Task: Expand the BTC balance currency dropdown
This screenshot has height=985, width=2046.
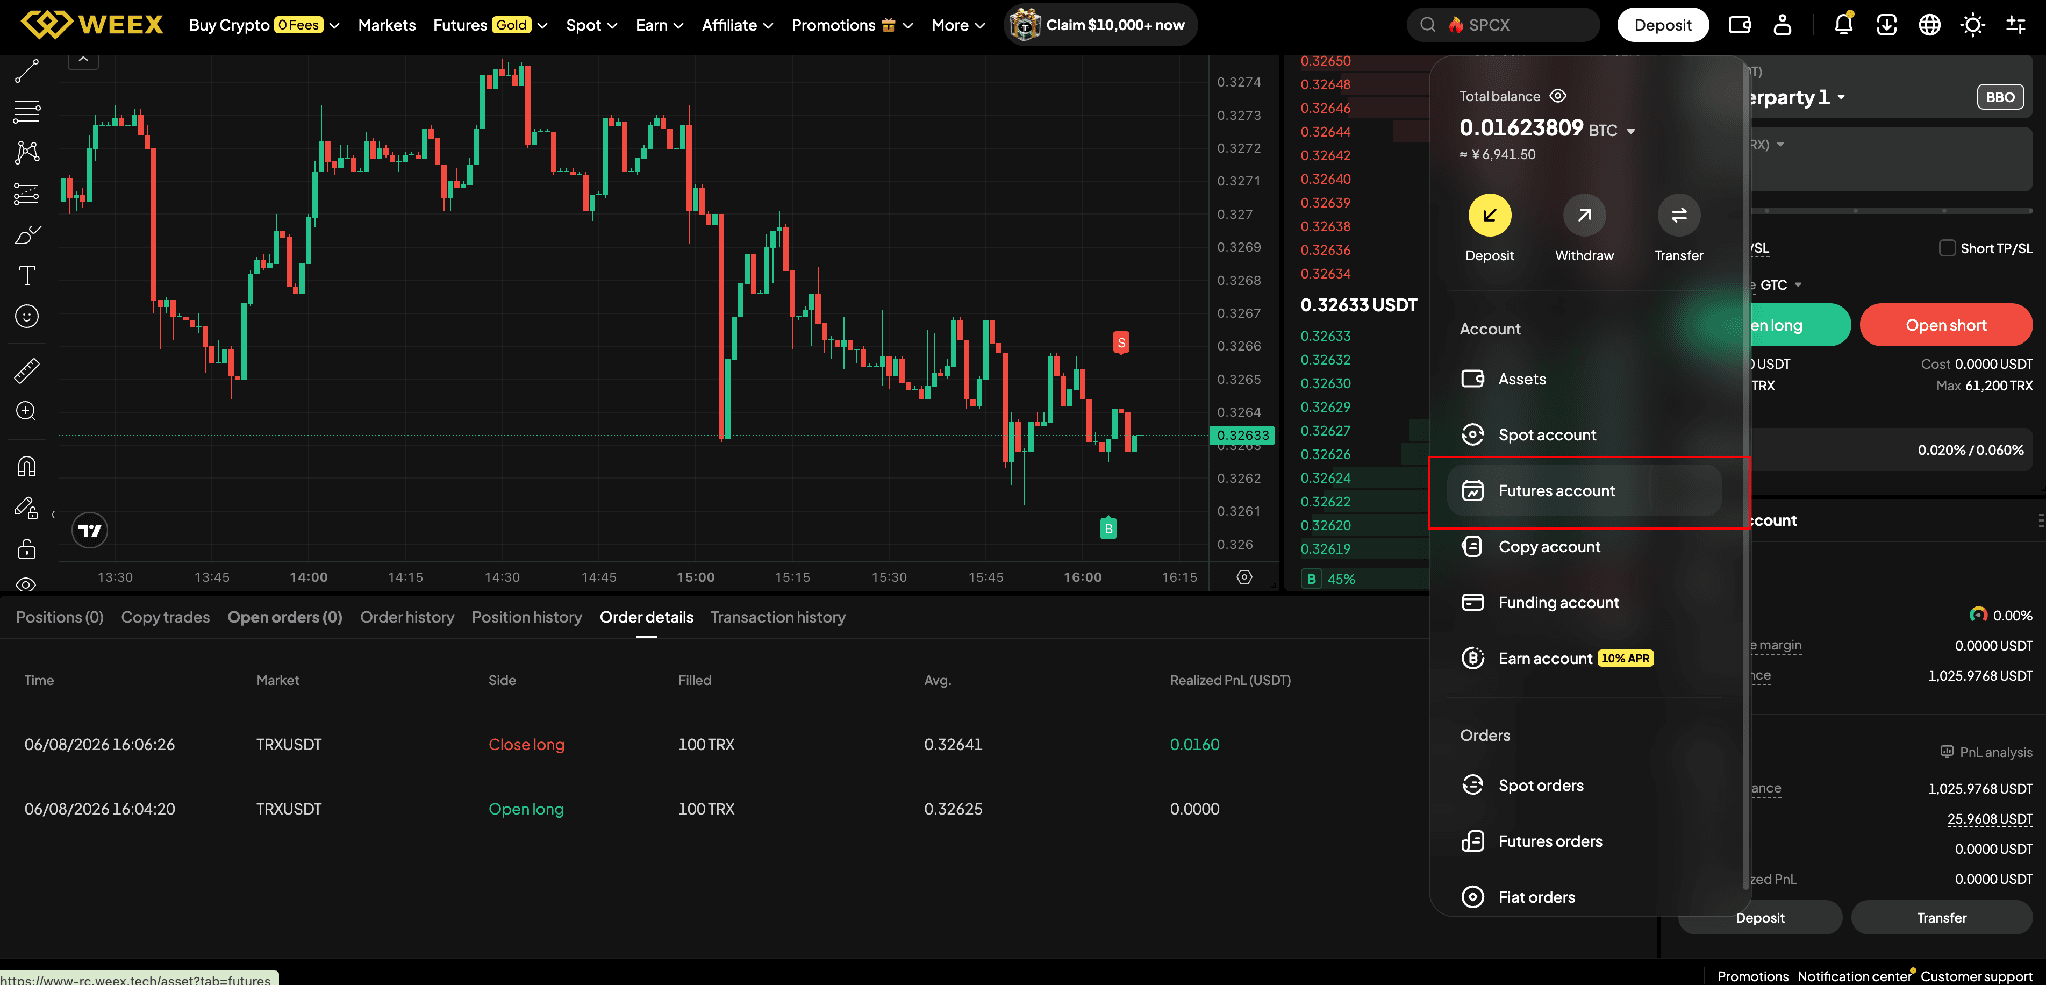Action: 1631,131
